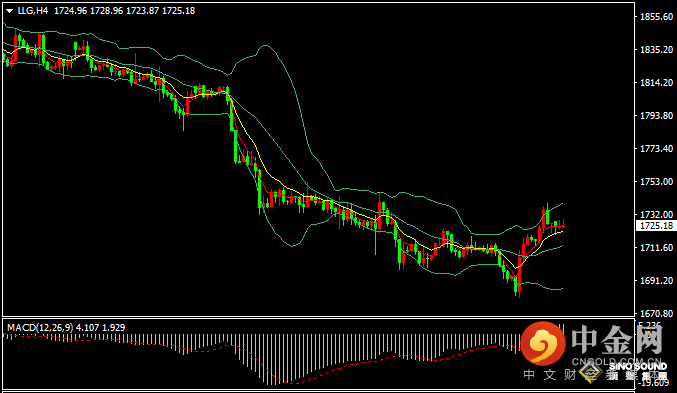The image size is (677, 393).
Task: Click the 1670.80 price axis label
Action: pos(656,313)
